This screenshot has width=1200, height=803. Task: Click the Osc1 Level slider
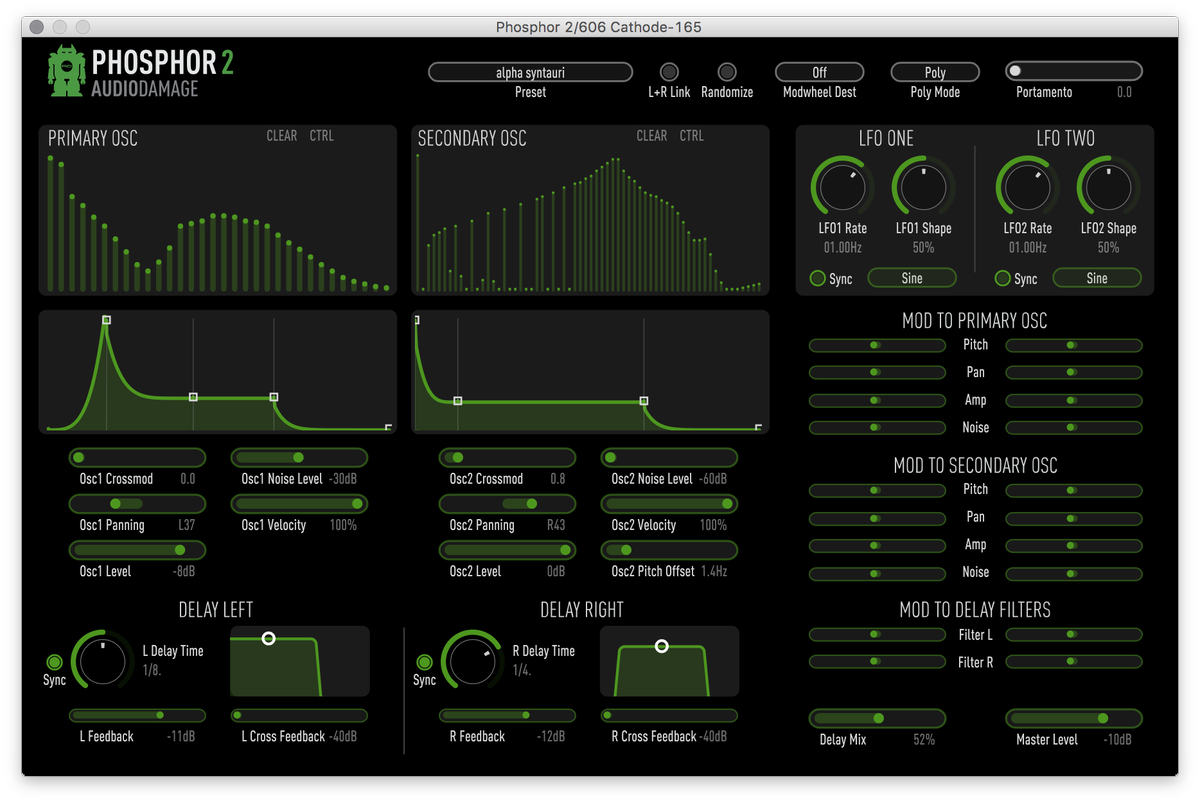pyautogui.click(x=137, y=550)
